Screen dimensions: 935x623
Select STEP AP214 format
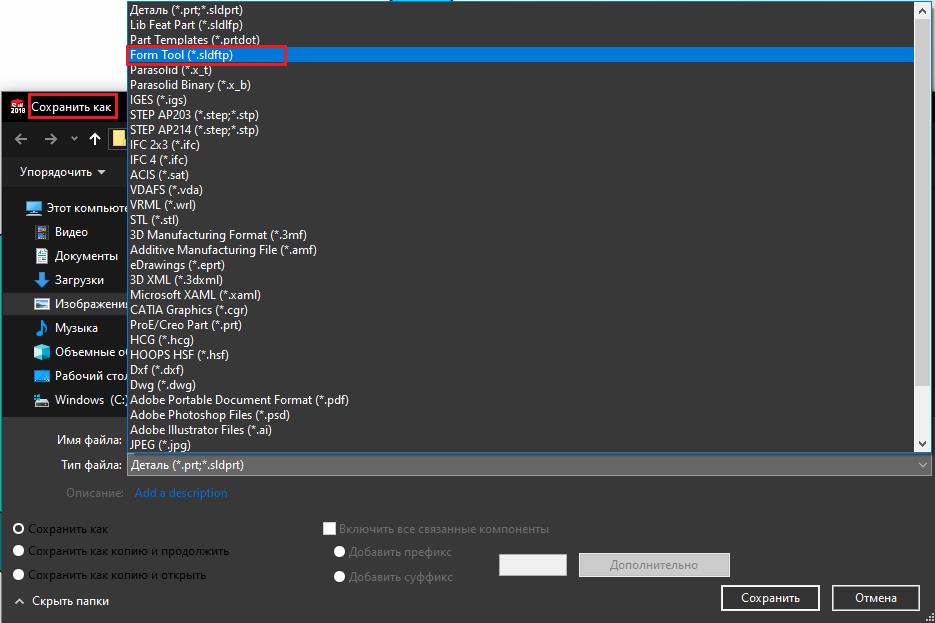click(x=521, y=129)
